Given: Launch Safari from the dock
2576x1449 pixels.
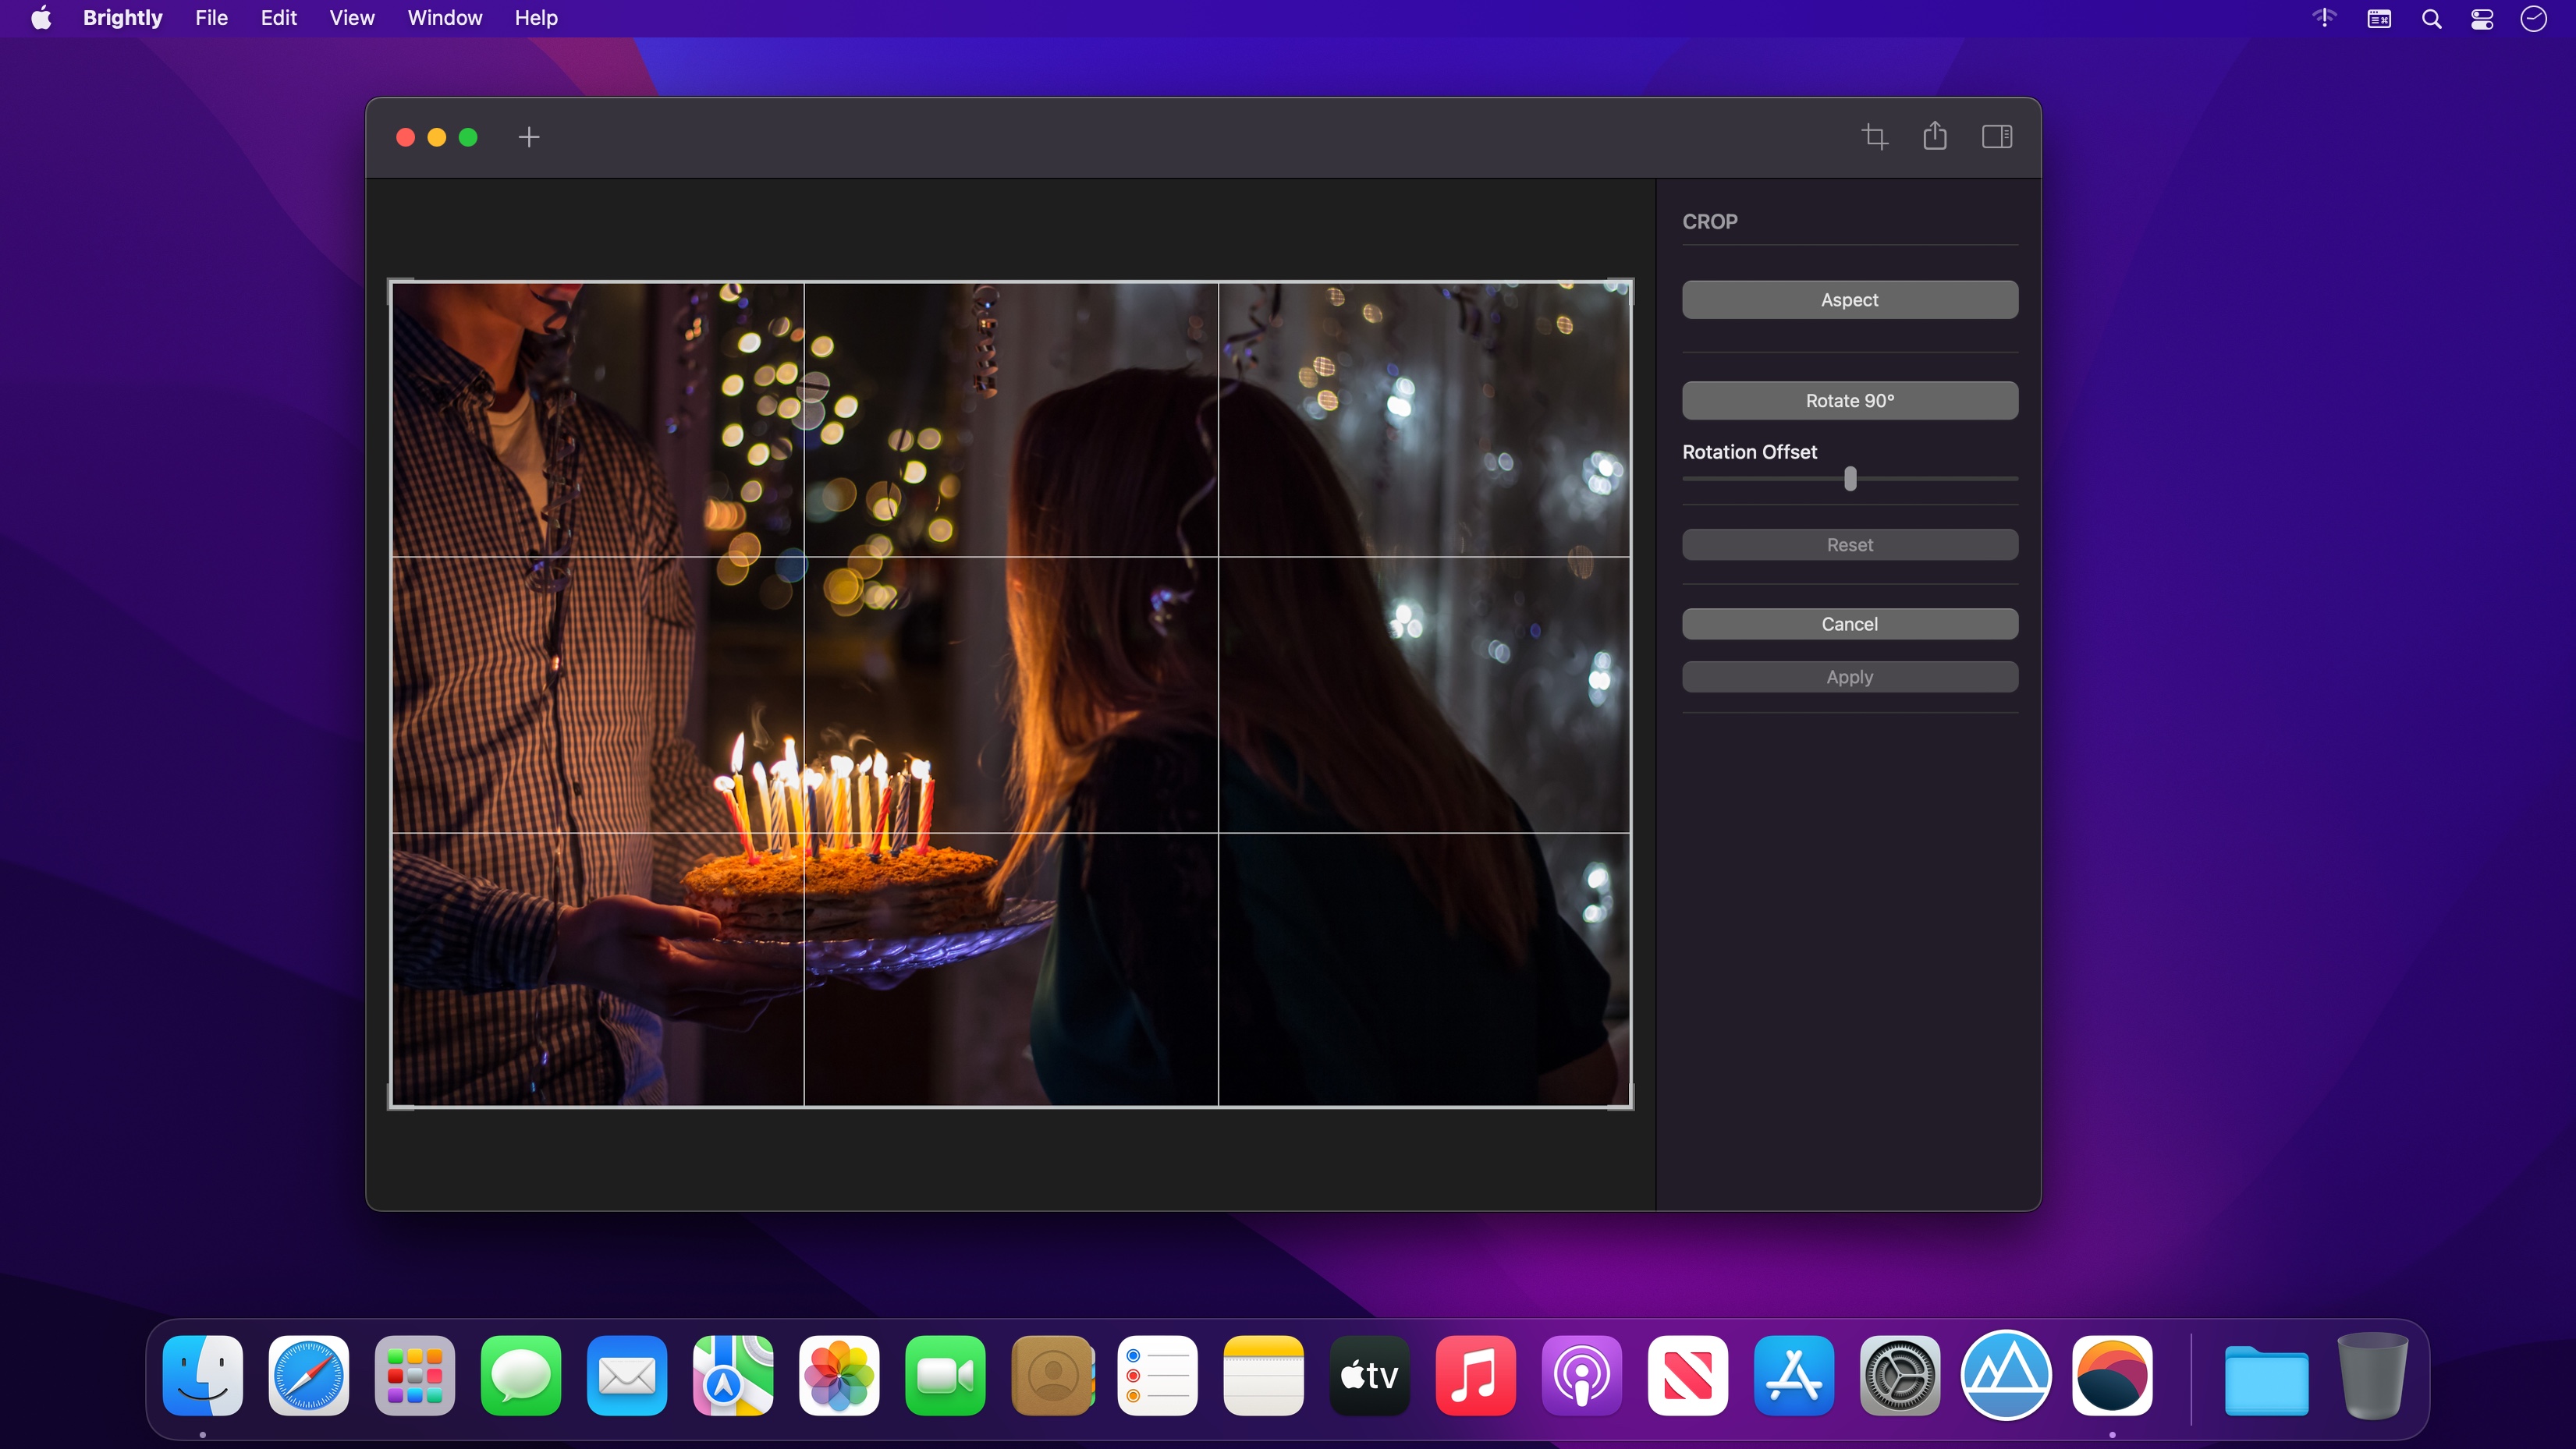Looking at the screenshot, I should [x=309, y=1376].
